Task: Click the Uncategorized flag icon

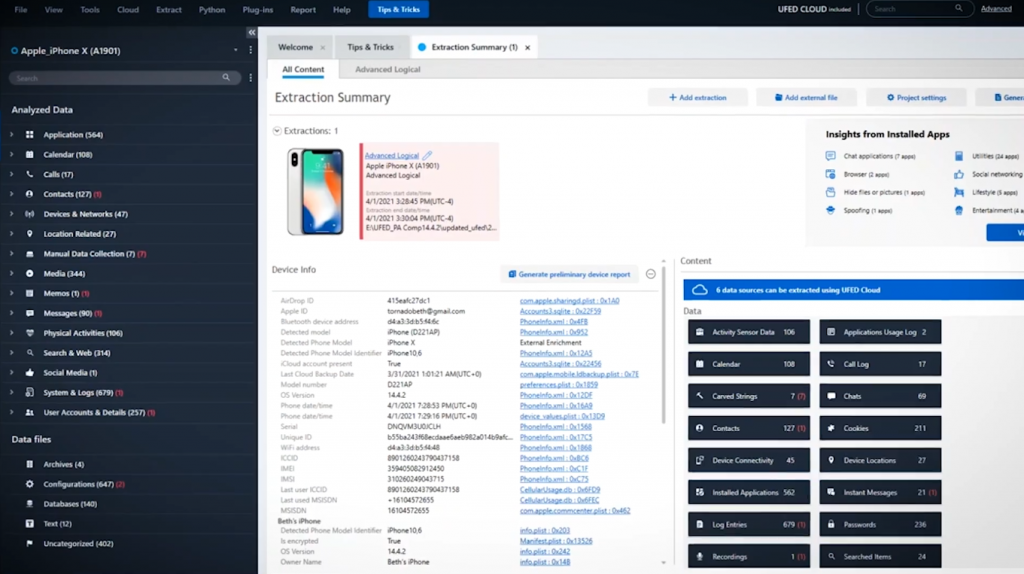Action: [x=29, y=543]
